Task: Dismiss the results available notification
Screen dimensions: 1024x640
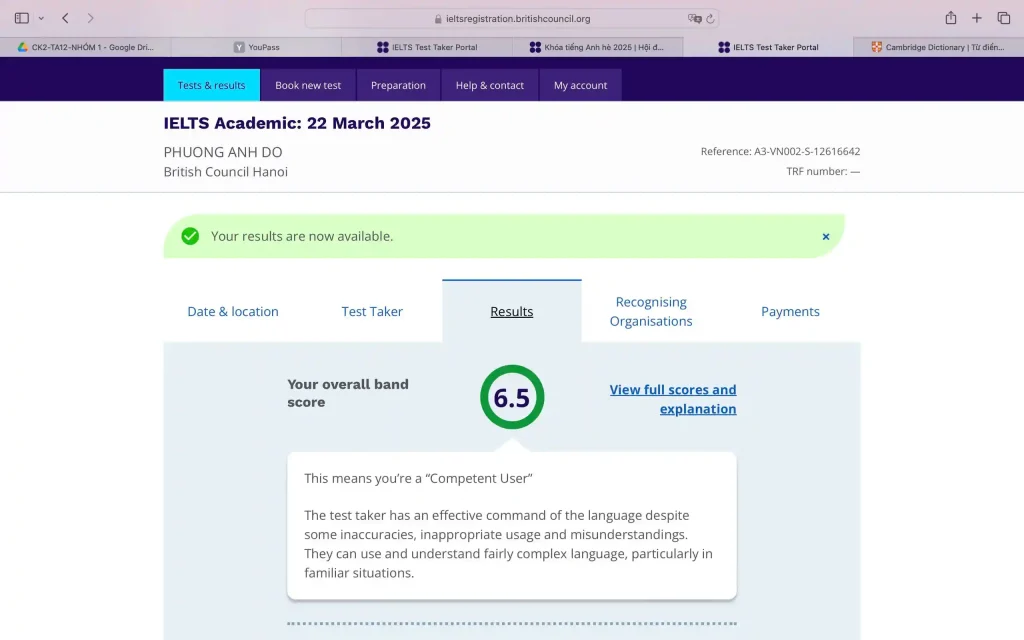Action: click(826, 237)
